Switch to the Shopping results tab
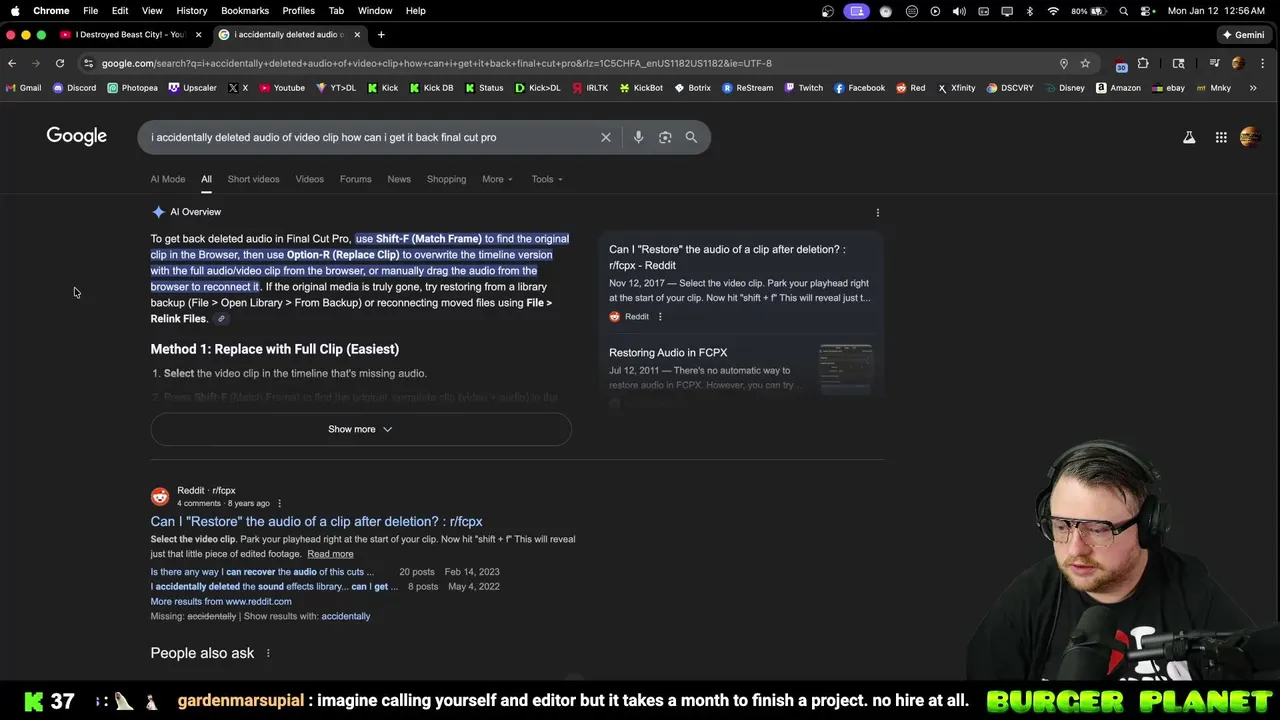1280x720 pixels. tap(446, 179)
